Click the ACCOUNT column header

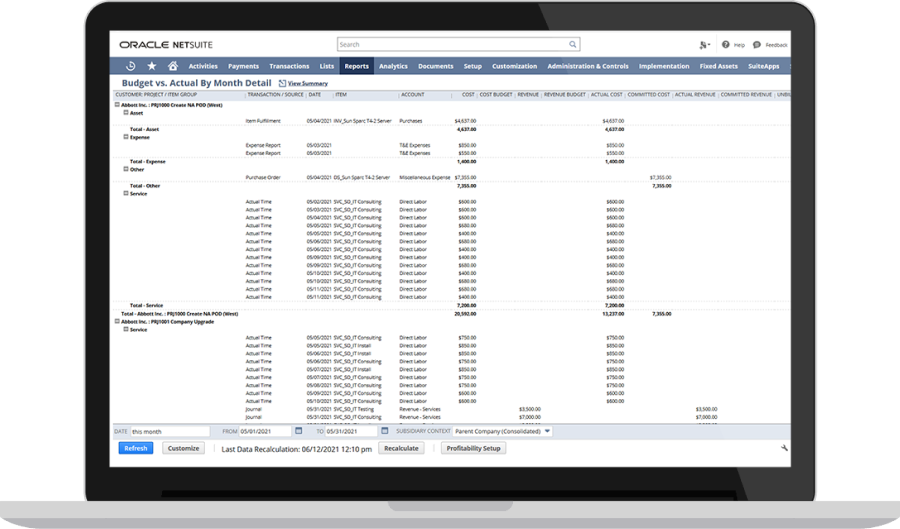point(413,95)
